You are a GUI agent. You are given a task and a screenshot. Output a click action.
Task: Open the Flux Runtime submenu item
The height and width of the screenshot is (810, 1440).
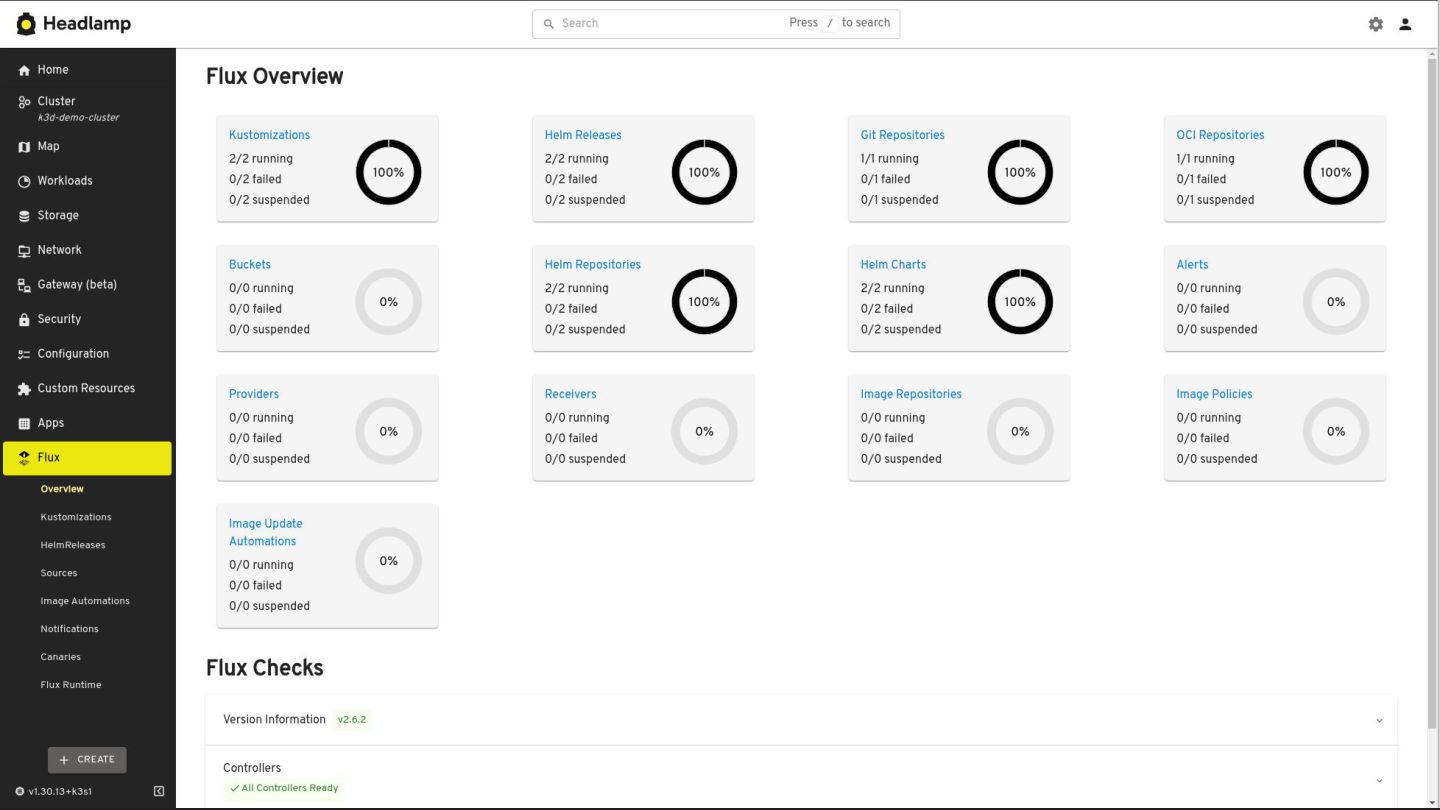71,685
